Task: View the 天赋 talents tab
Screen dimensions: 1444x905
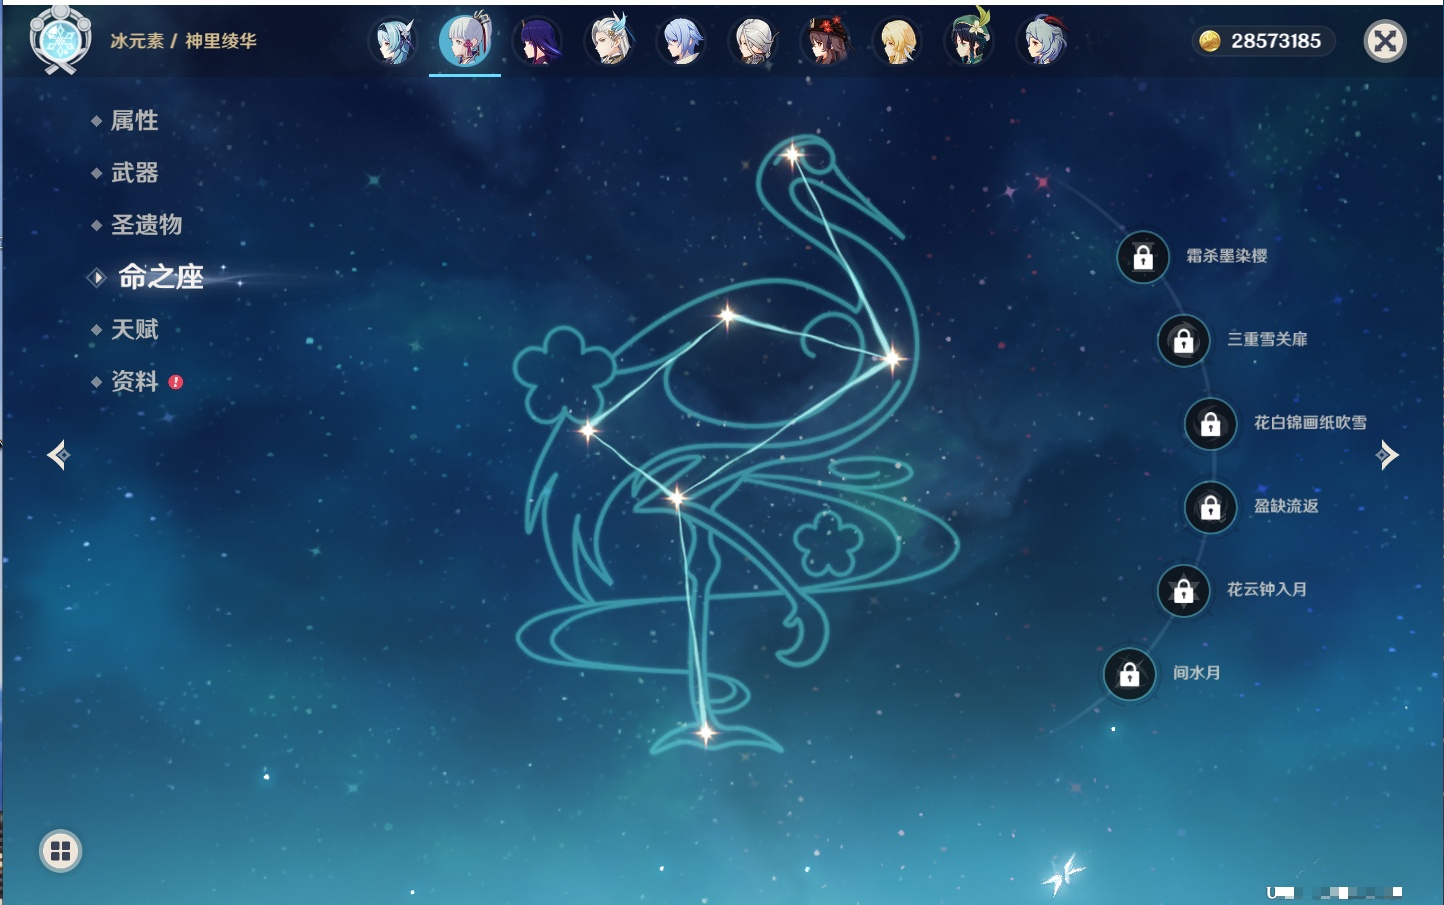Action: 134,329
